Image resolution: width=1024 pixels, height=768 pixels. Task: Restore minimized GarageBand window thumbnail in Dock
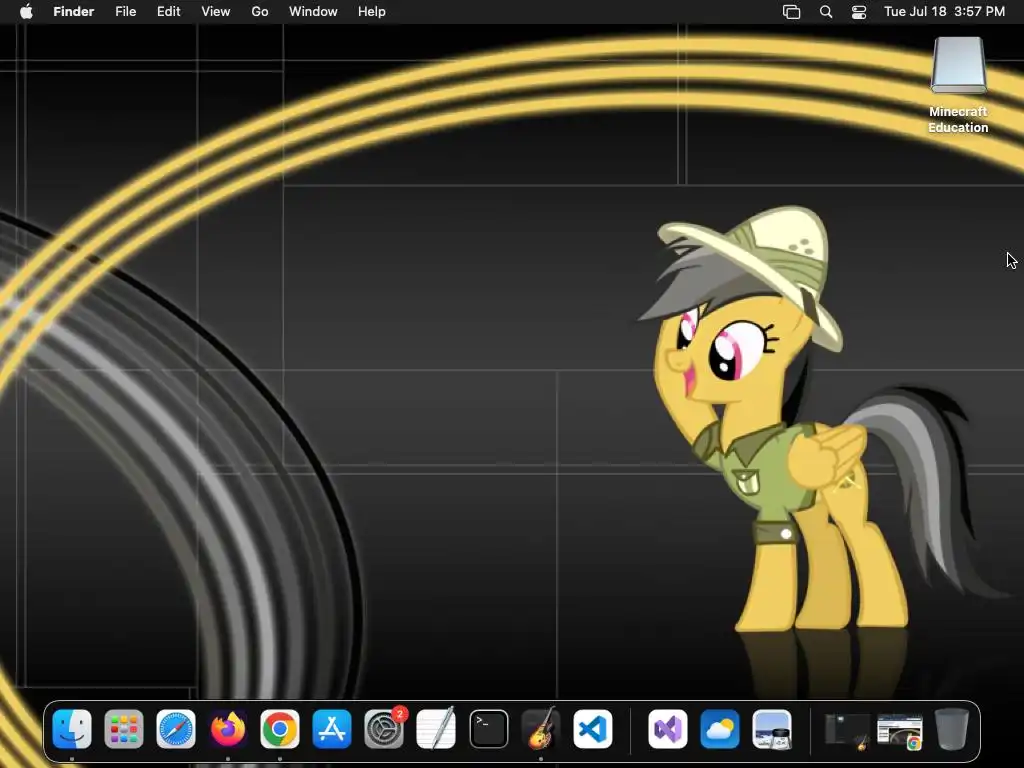(x=847, y=730)
